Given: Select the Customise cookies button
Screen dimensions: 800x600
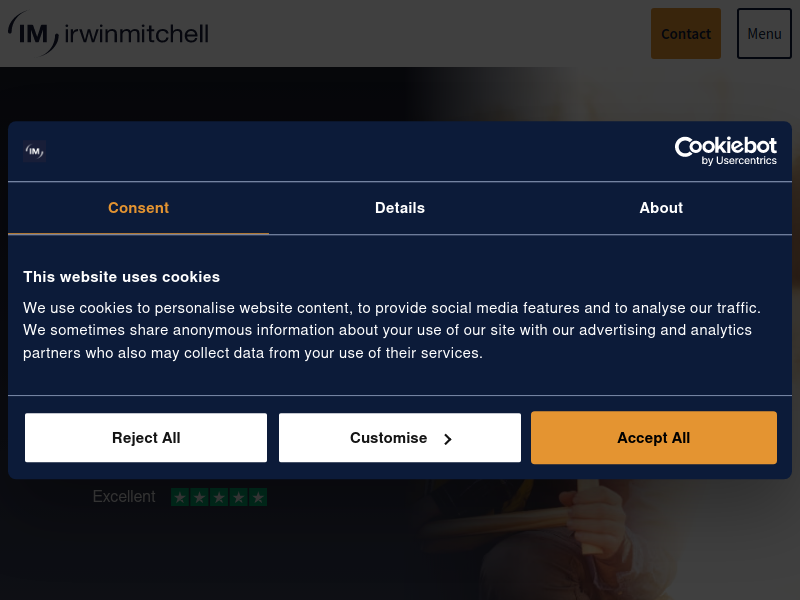Looking at the screenshot, I should (399, 438).
